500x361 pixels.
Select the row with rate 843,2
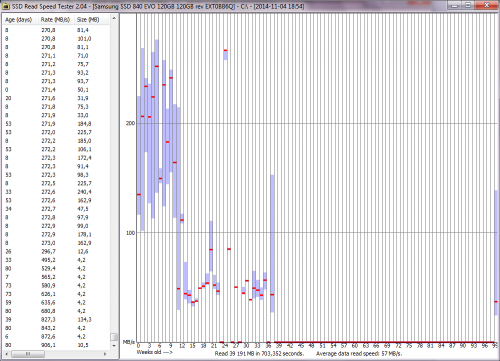tap(56, 328)
